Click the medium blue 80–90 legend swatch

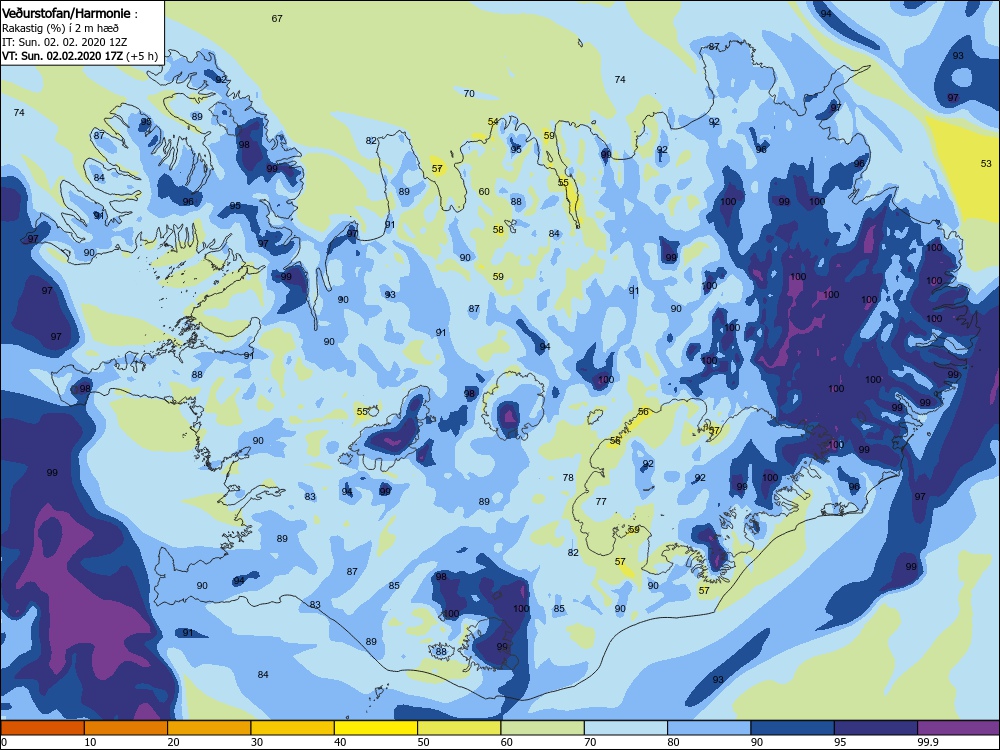[x=709, y=728]
